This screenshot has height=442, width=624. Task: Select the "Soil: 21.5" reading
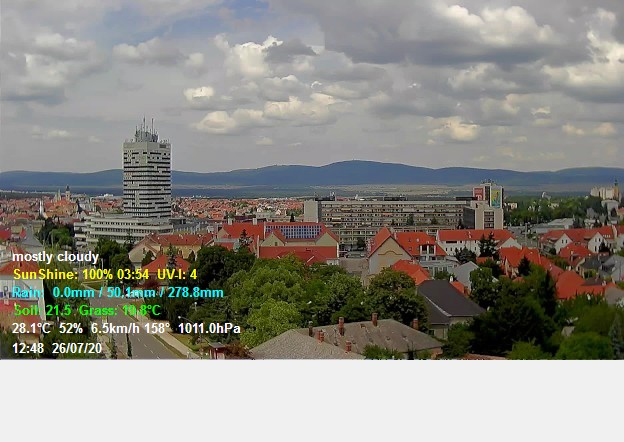click(x=43, y=310)
